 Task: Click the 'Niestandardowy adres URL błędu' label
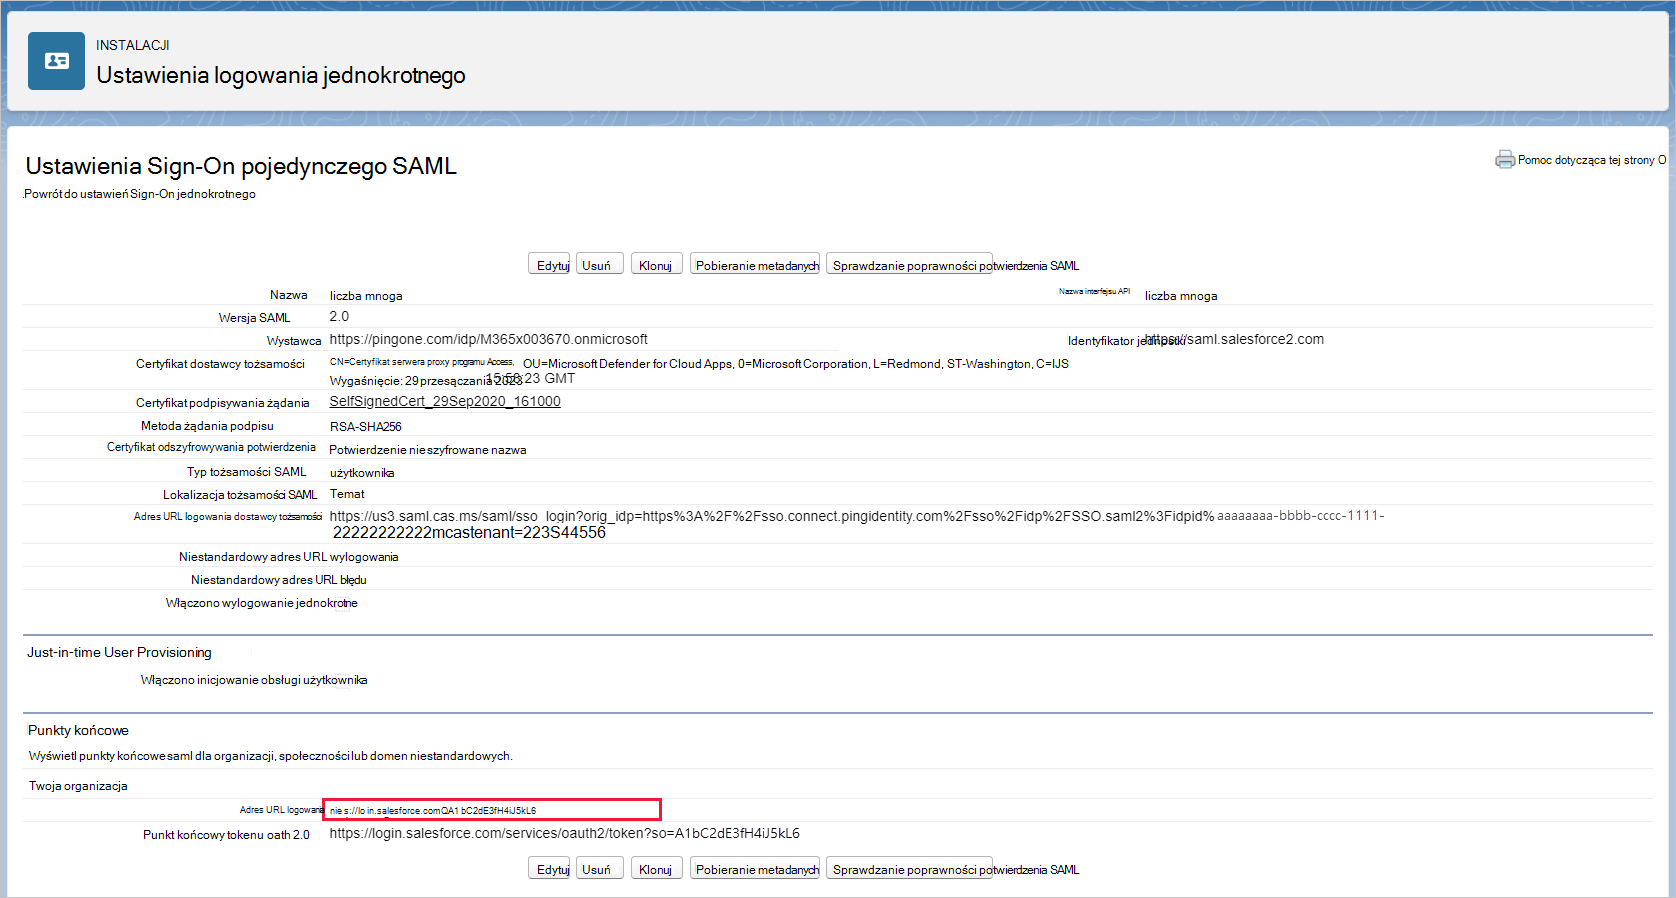[279, 580]
